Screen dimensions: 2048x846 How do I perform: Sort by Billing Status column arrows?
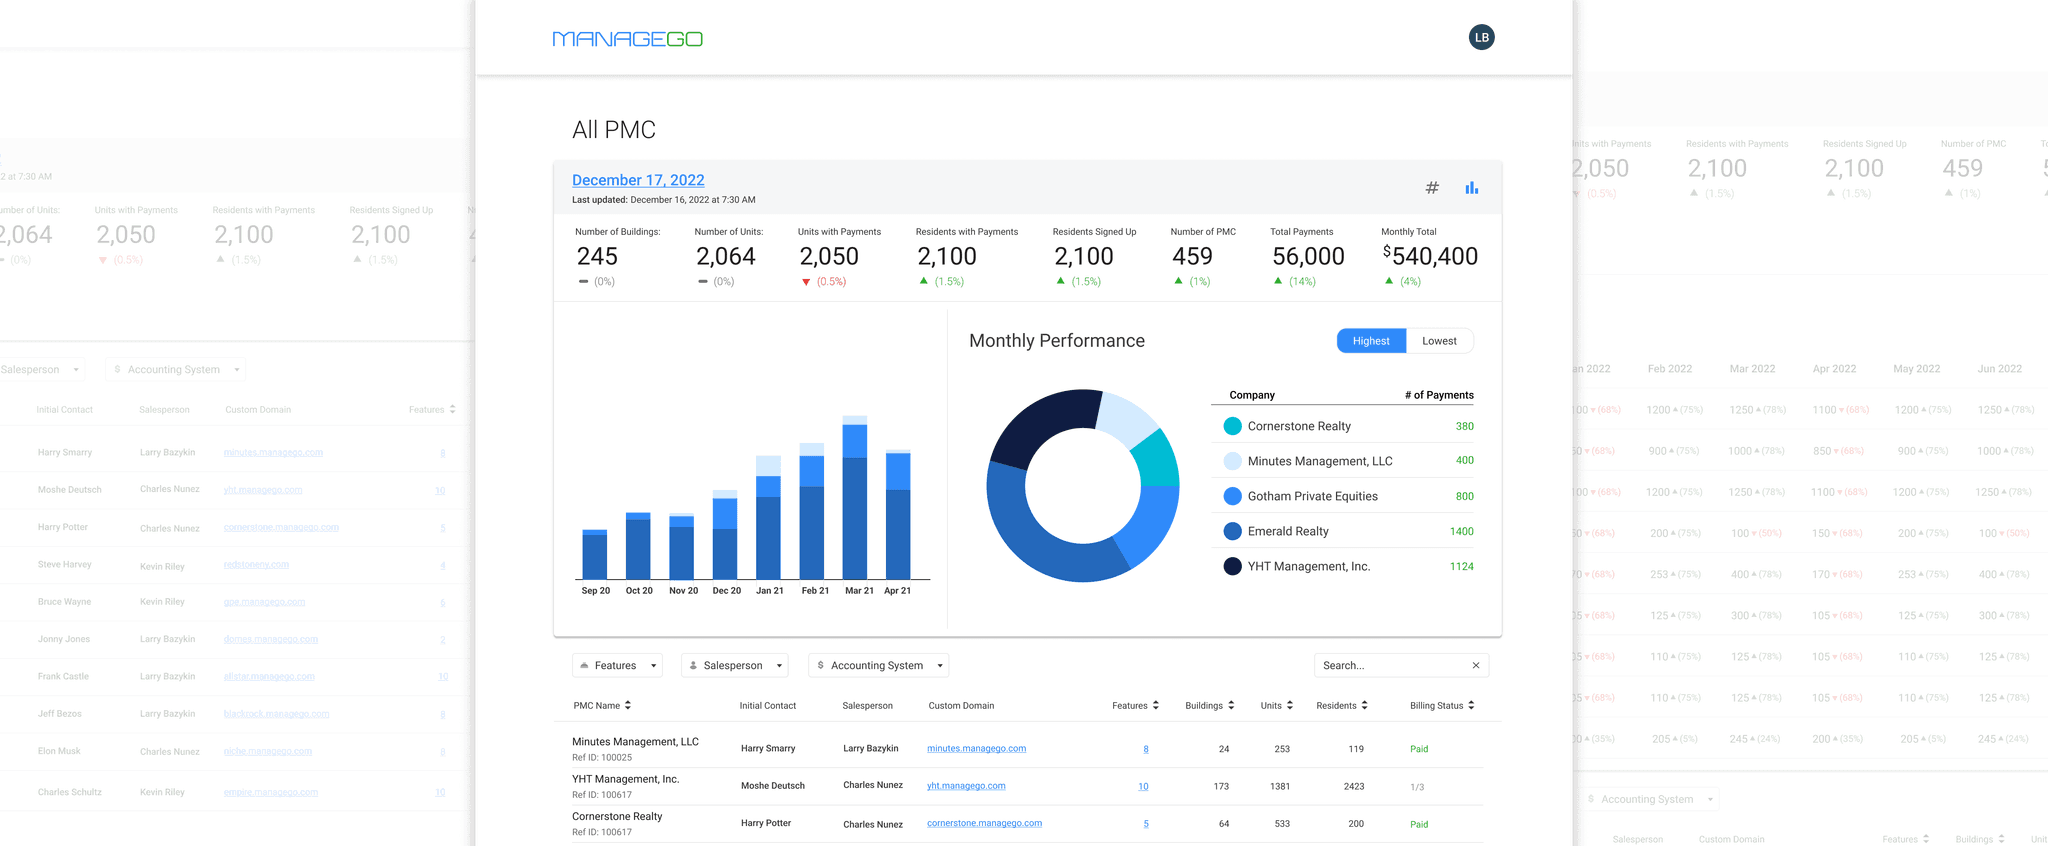(x=1471, y=705)
